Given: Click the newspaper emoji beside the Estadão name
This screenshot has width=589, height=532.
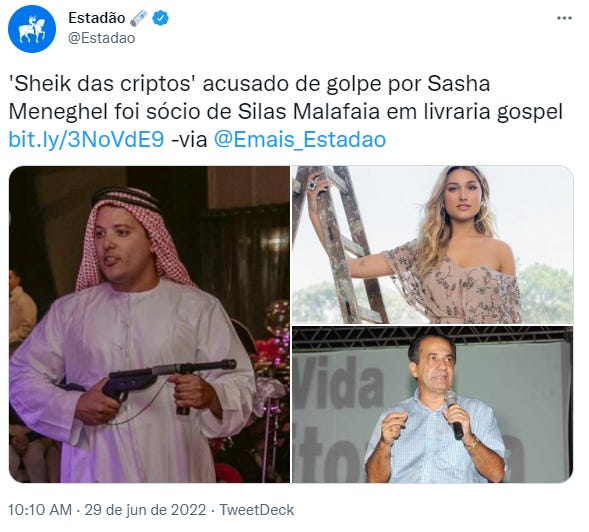Looking at the screenshot, I should (139, 18).
